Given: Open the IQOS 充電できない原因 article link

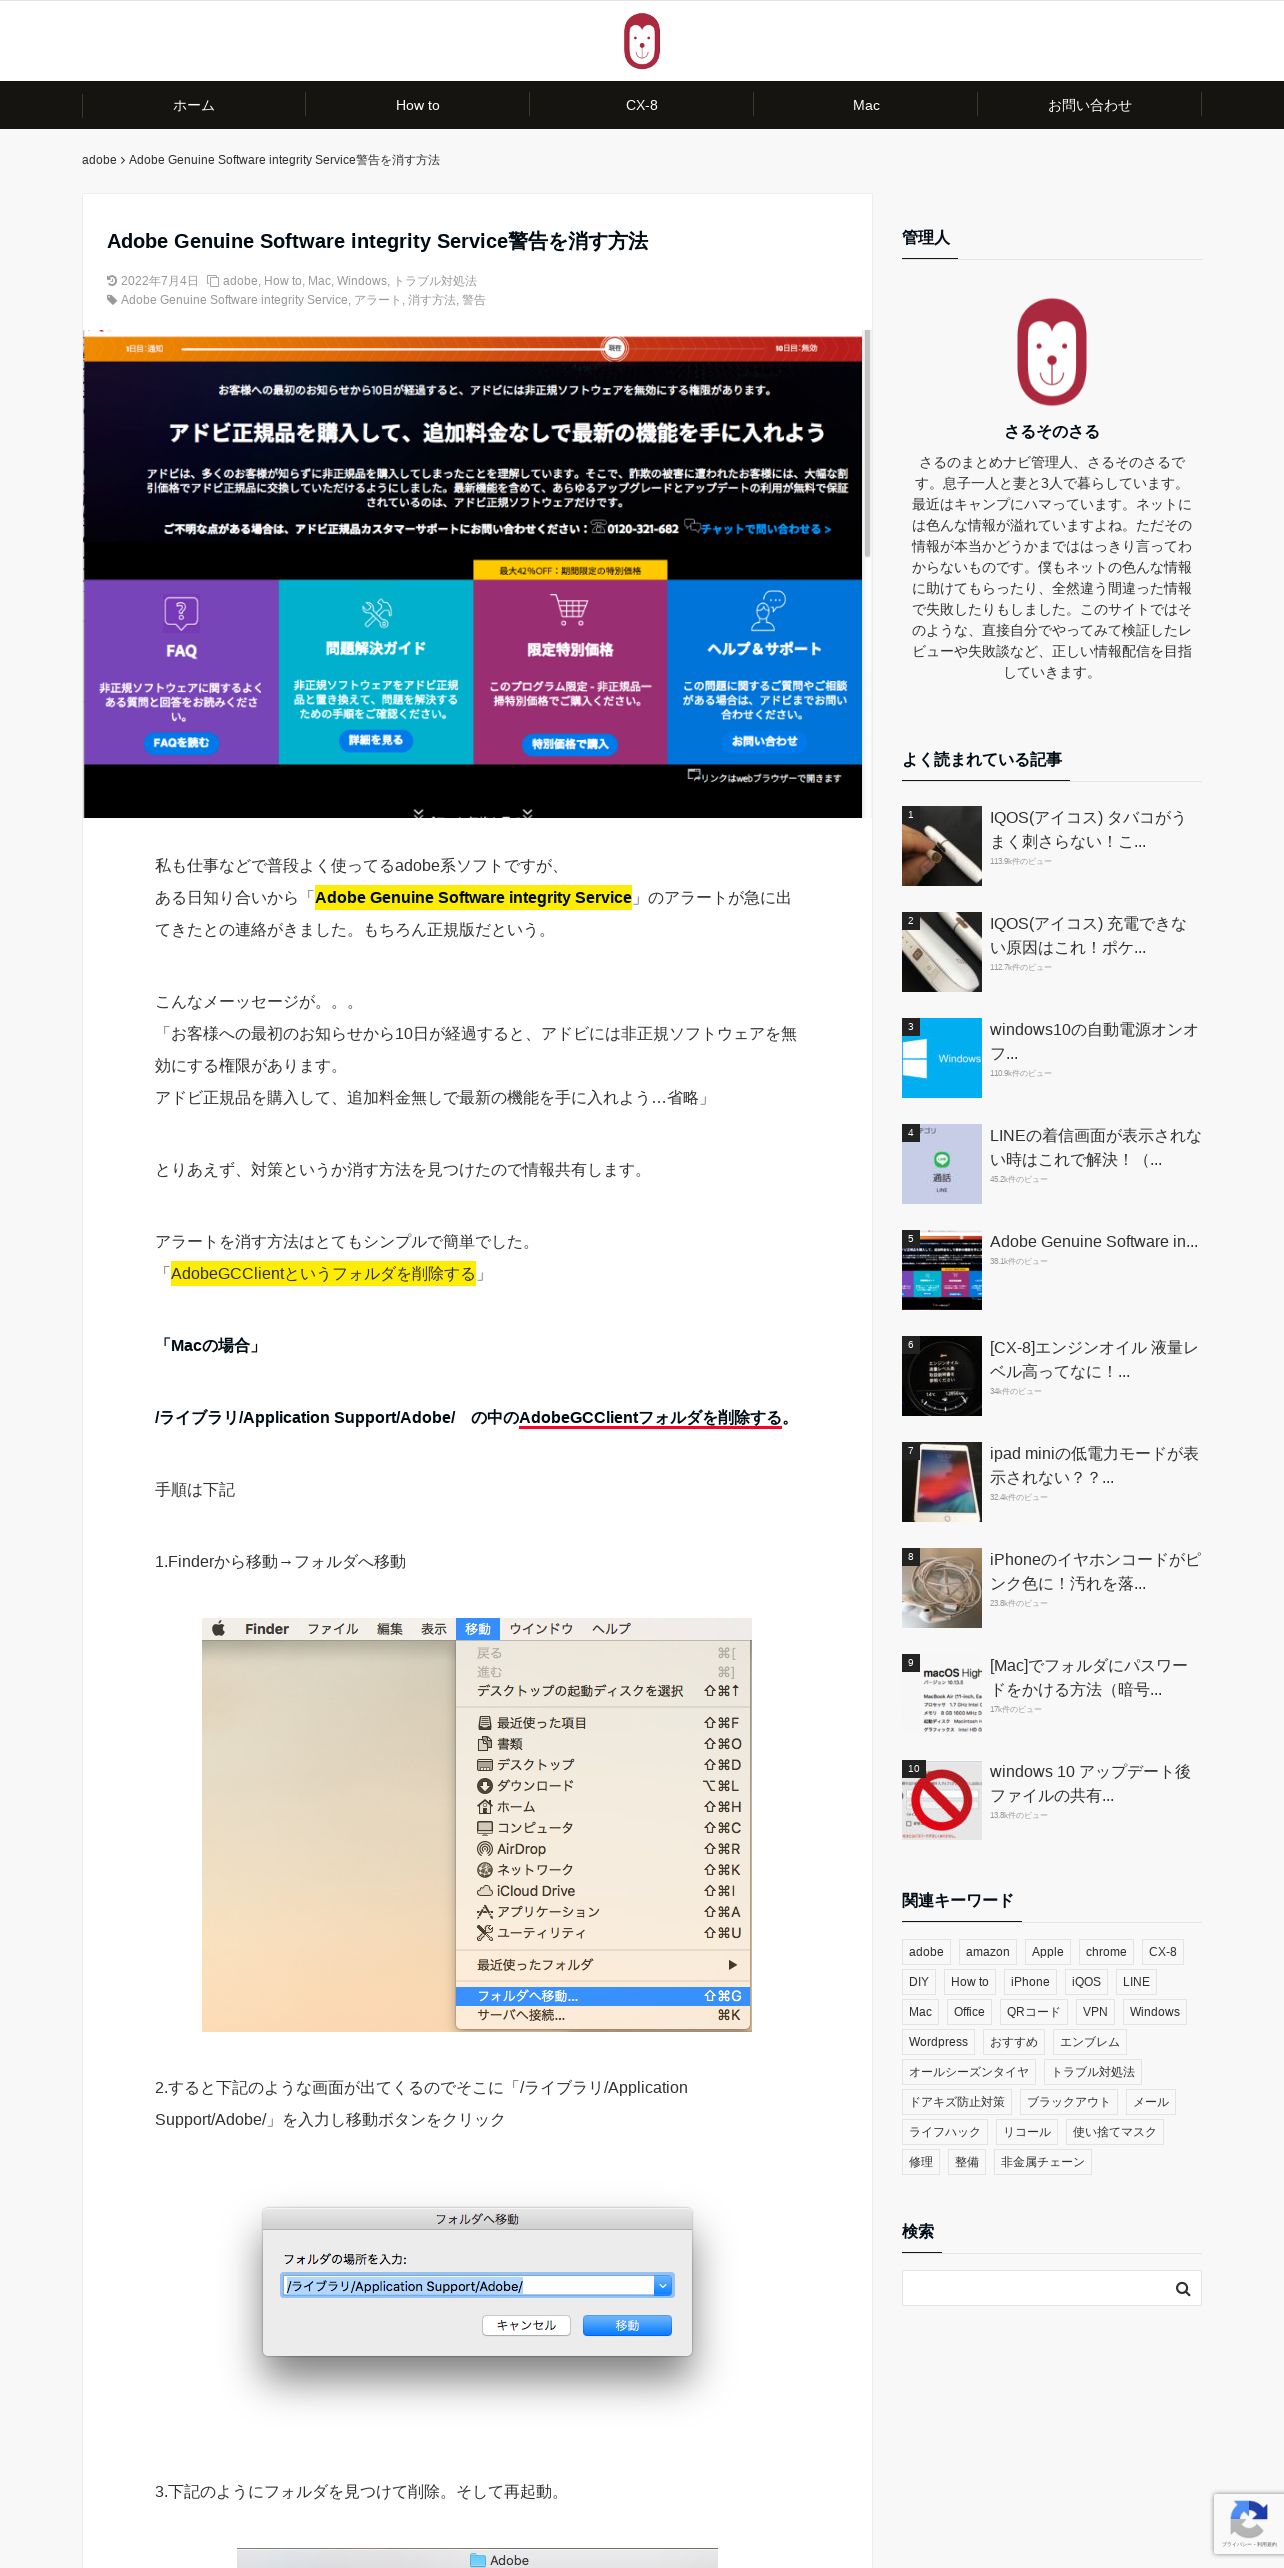Looking at the screenshot, I should 1088,936.
